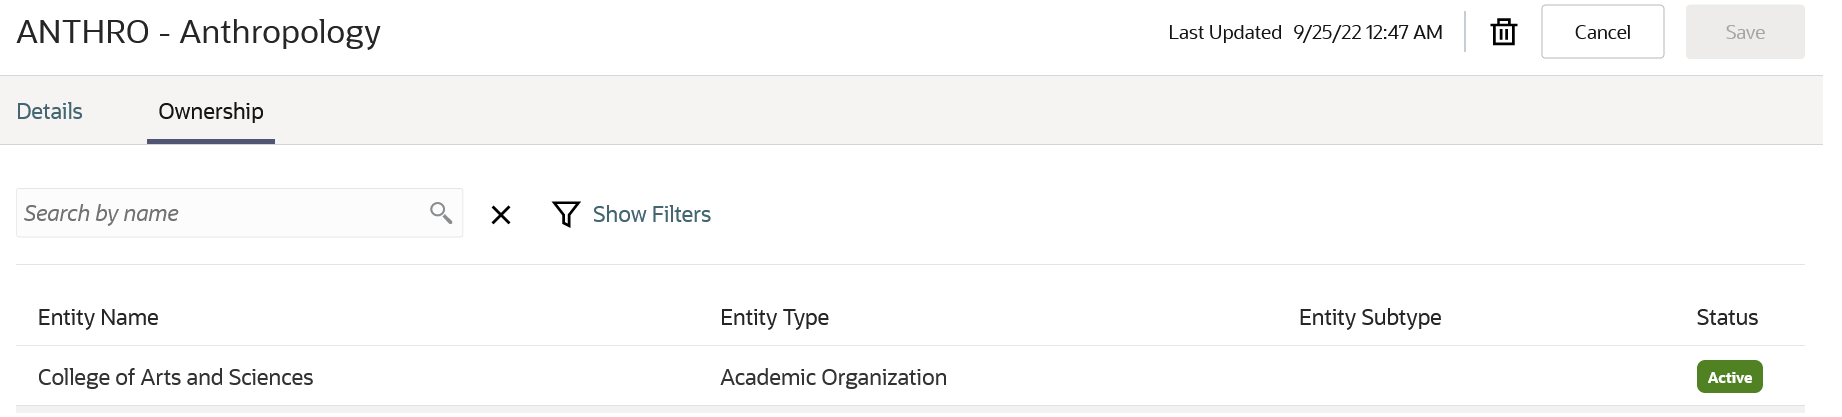Select the Ownership tab
The height and width of the screenshot is (417, 1842).
coord(211,111)
